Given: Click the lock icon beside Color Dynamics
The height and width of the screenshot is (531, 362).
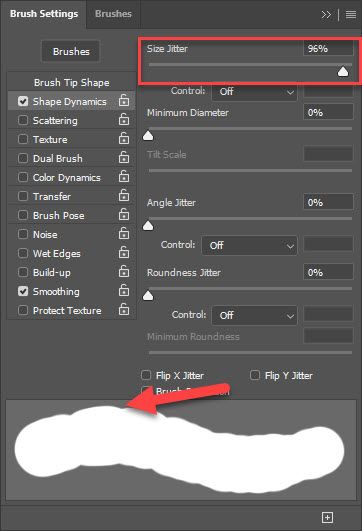Looking at the screenshot, I should [x=124, y=176].
